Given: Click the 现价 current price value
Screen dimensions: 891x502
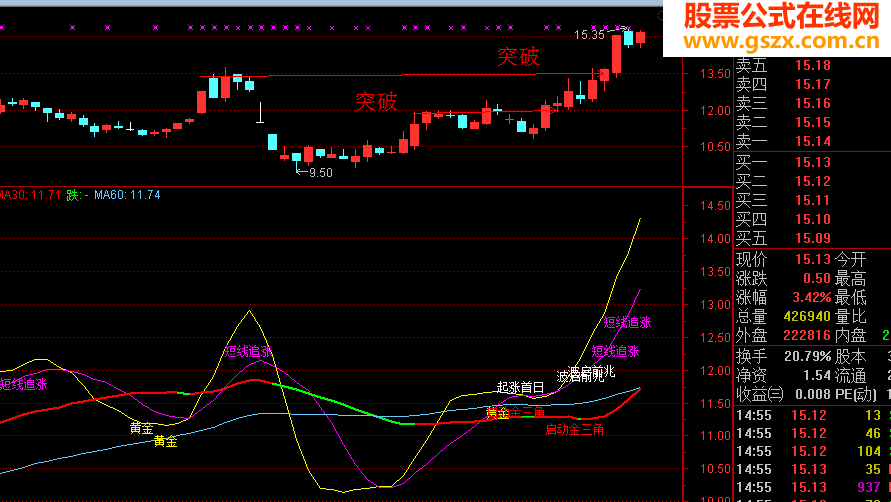Looking at the screenshot, I should [x=813, y=259].
